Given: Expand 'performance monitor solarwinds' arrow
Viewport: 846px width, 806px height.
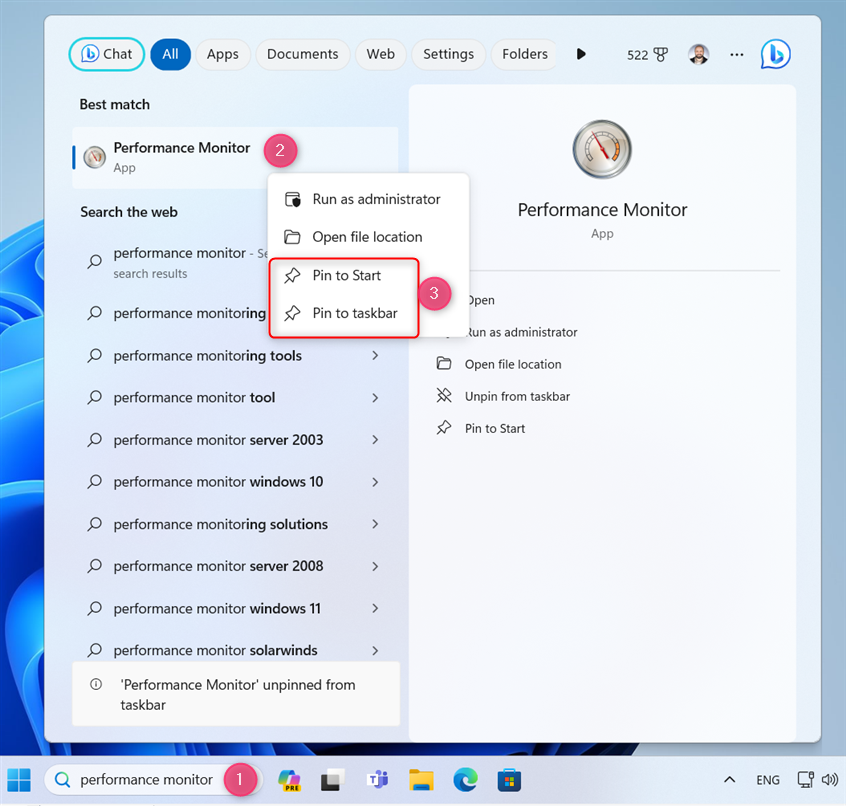Looking at the screenshot, I should click(x=375, y=651).
